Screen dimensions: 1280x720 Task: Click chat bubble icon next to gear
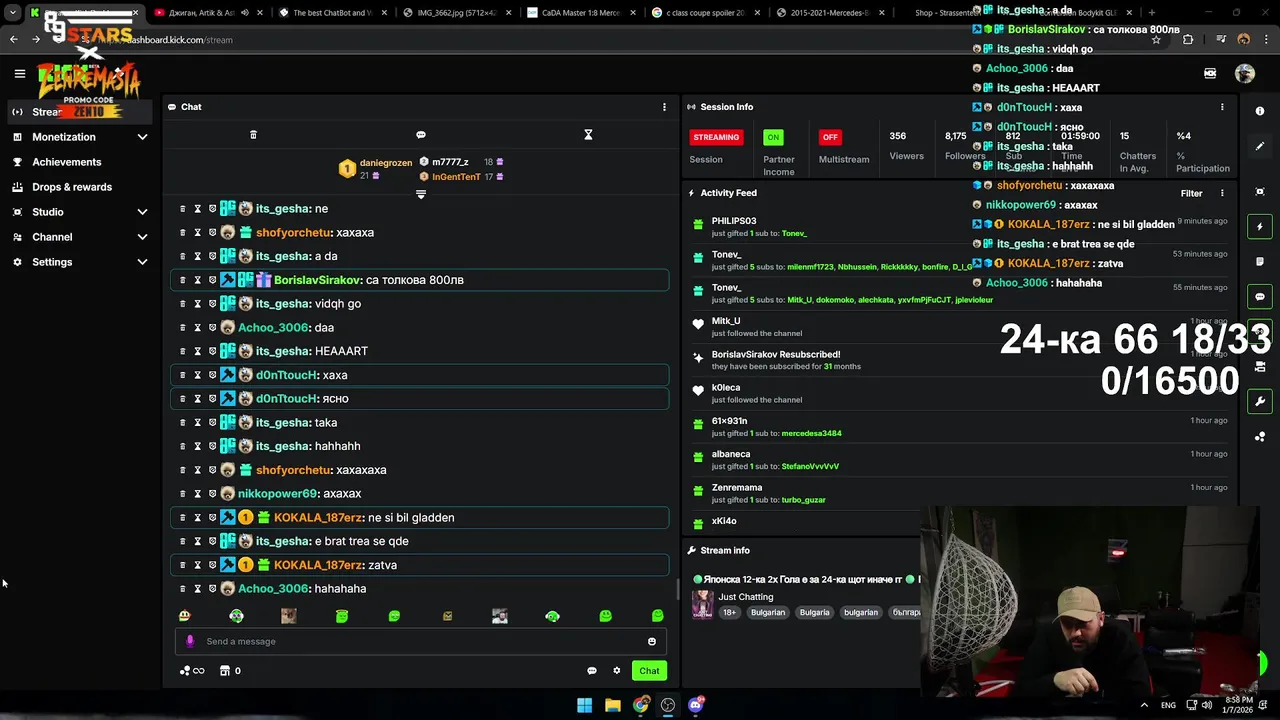pos(592,671)
